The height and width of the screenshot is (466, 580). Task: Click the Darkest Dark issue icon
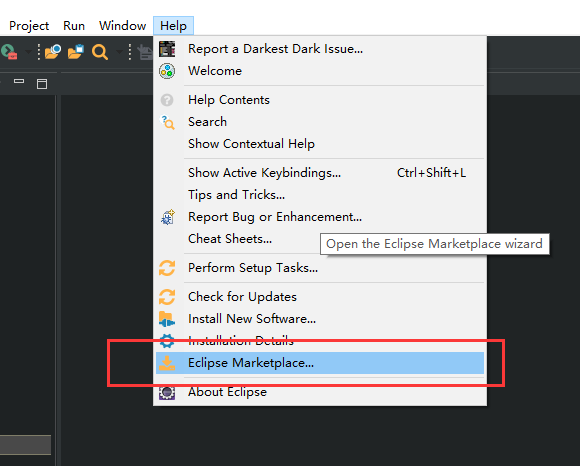point(167,49)
